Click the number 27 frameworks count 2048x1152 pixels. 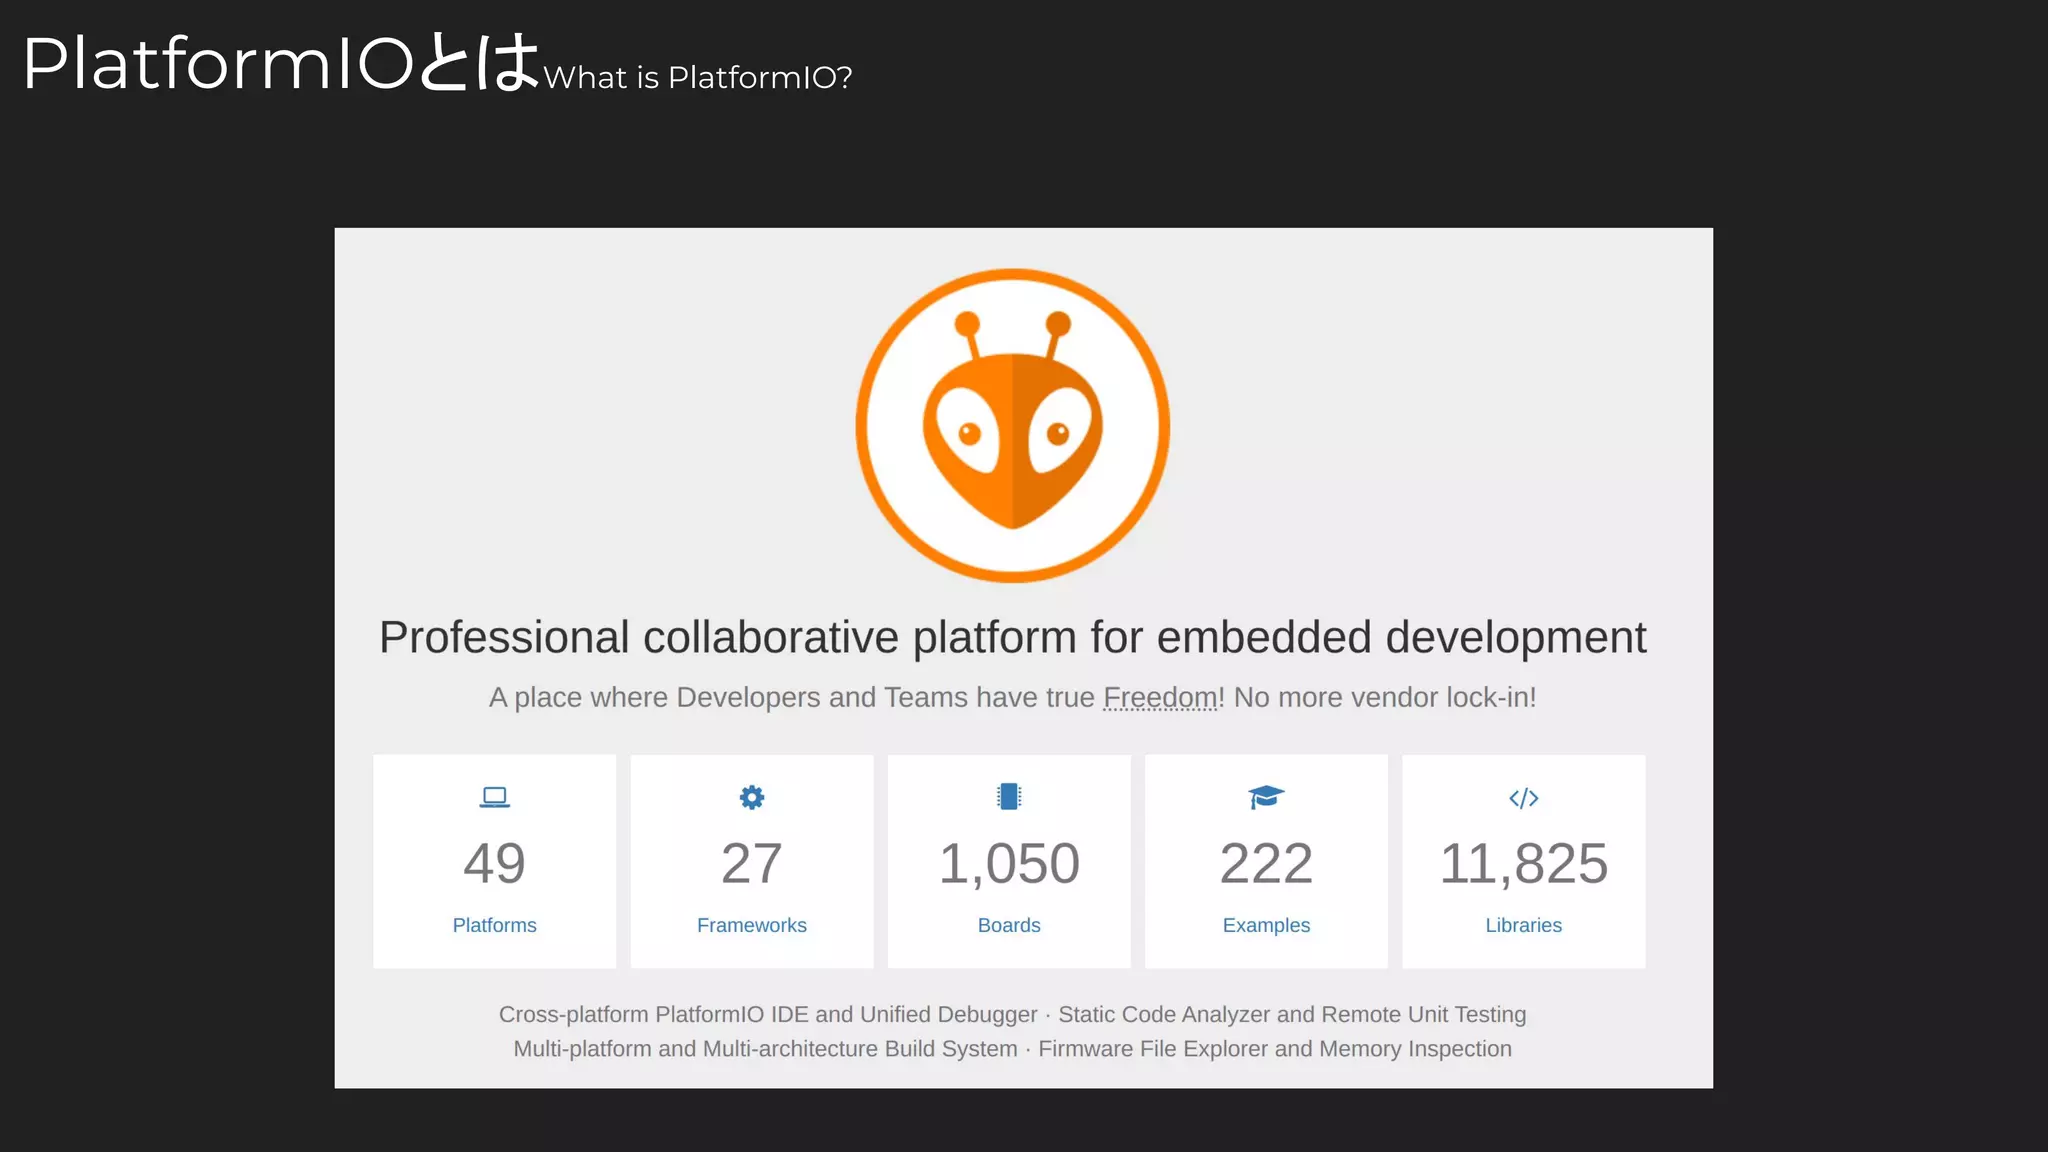752,863
